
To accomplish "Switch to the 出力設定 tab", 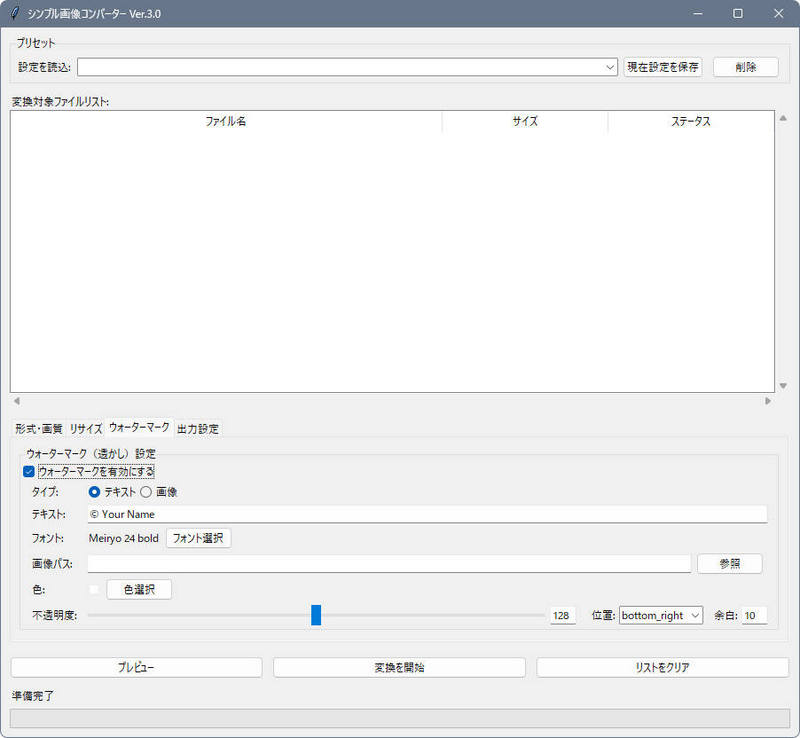I will coord(198,429).
